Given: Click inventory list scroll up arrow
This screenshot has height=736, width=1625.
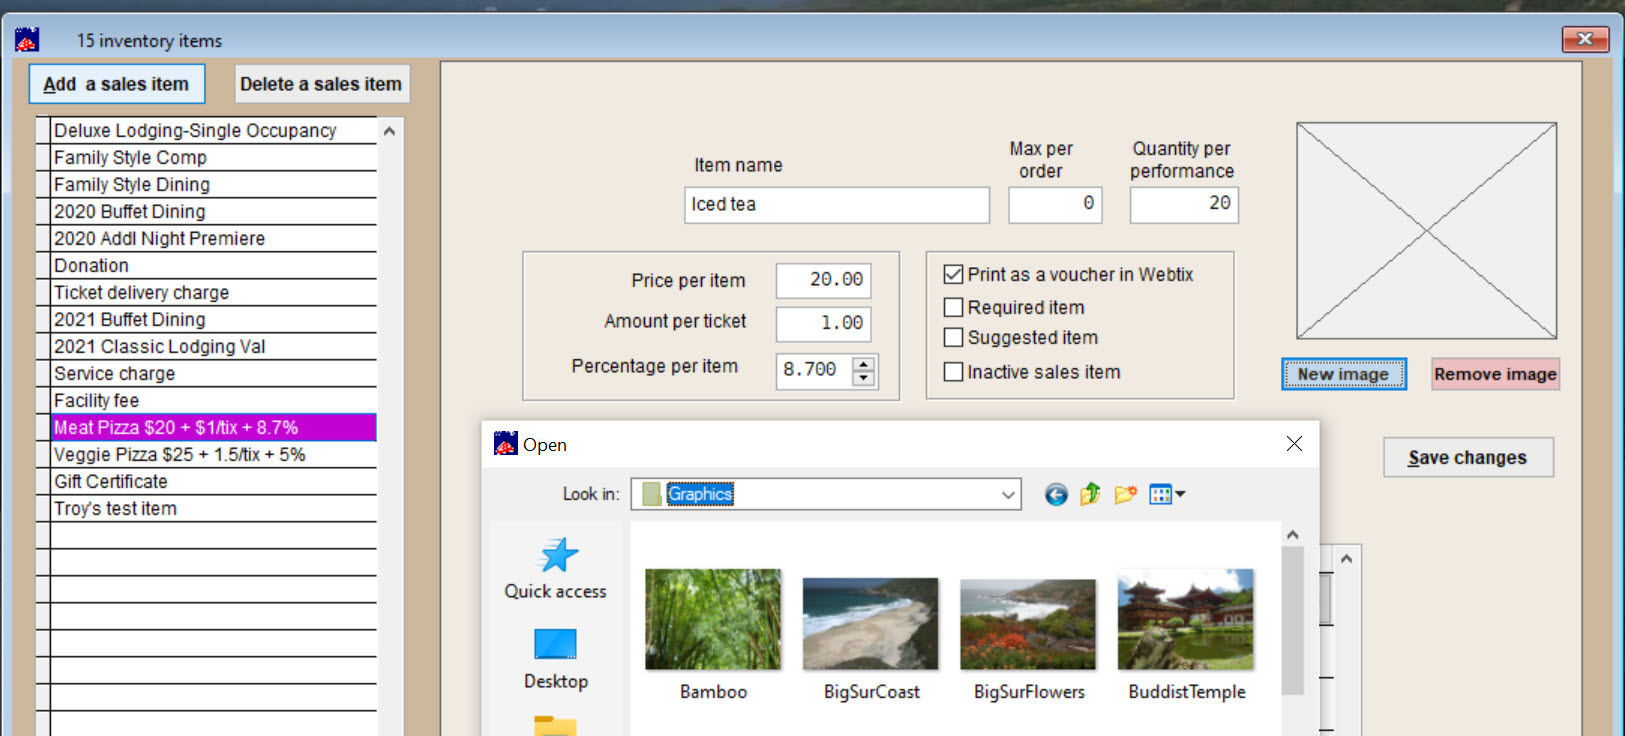Looking at the screenshot, I should (389, 131).
